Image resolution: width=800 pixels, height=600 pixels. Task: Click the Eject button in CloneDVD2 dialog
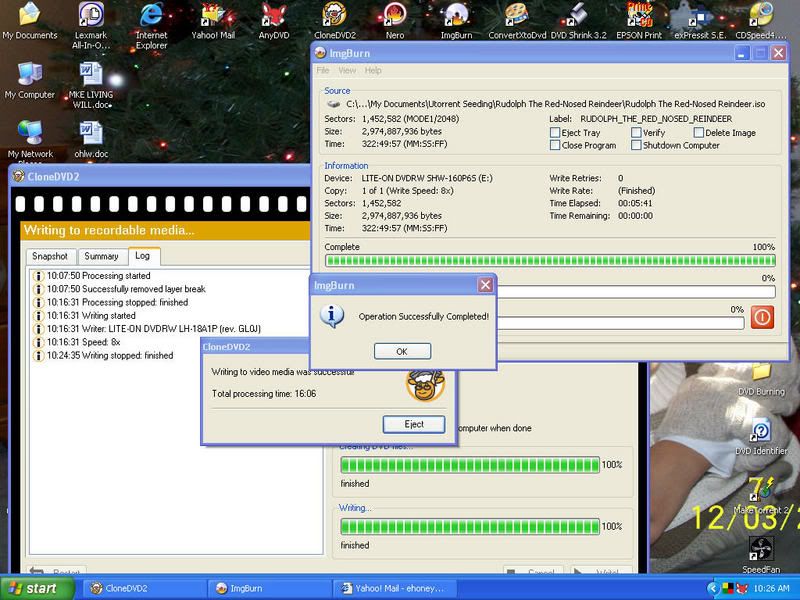[x=414, y=424]
